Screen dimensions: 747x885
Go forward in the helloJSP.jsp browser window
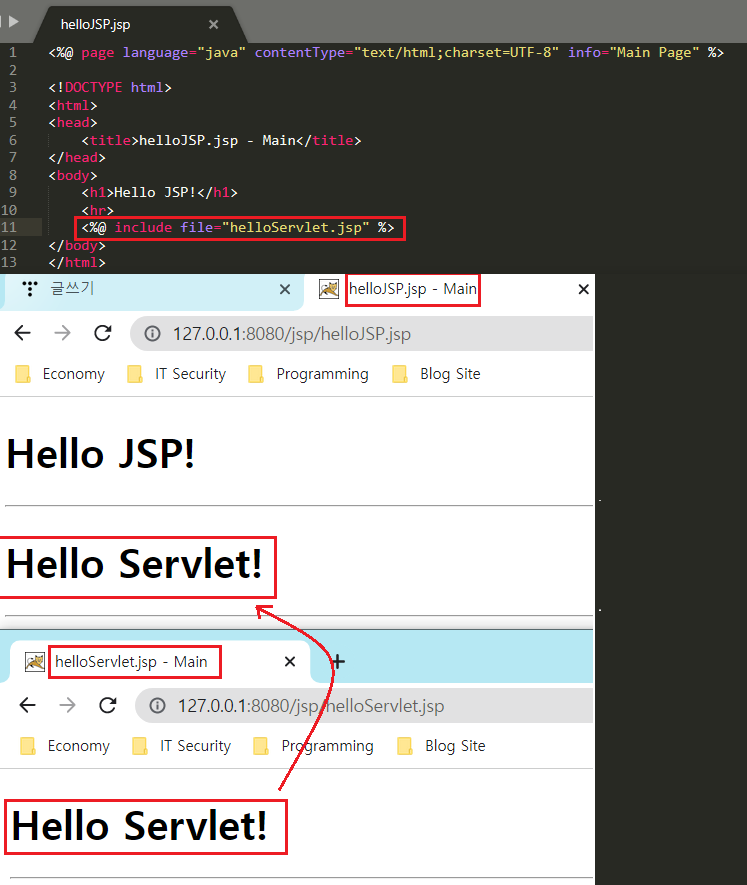pyautogui.click(x=62, y=333)
